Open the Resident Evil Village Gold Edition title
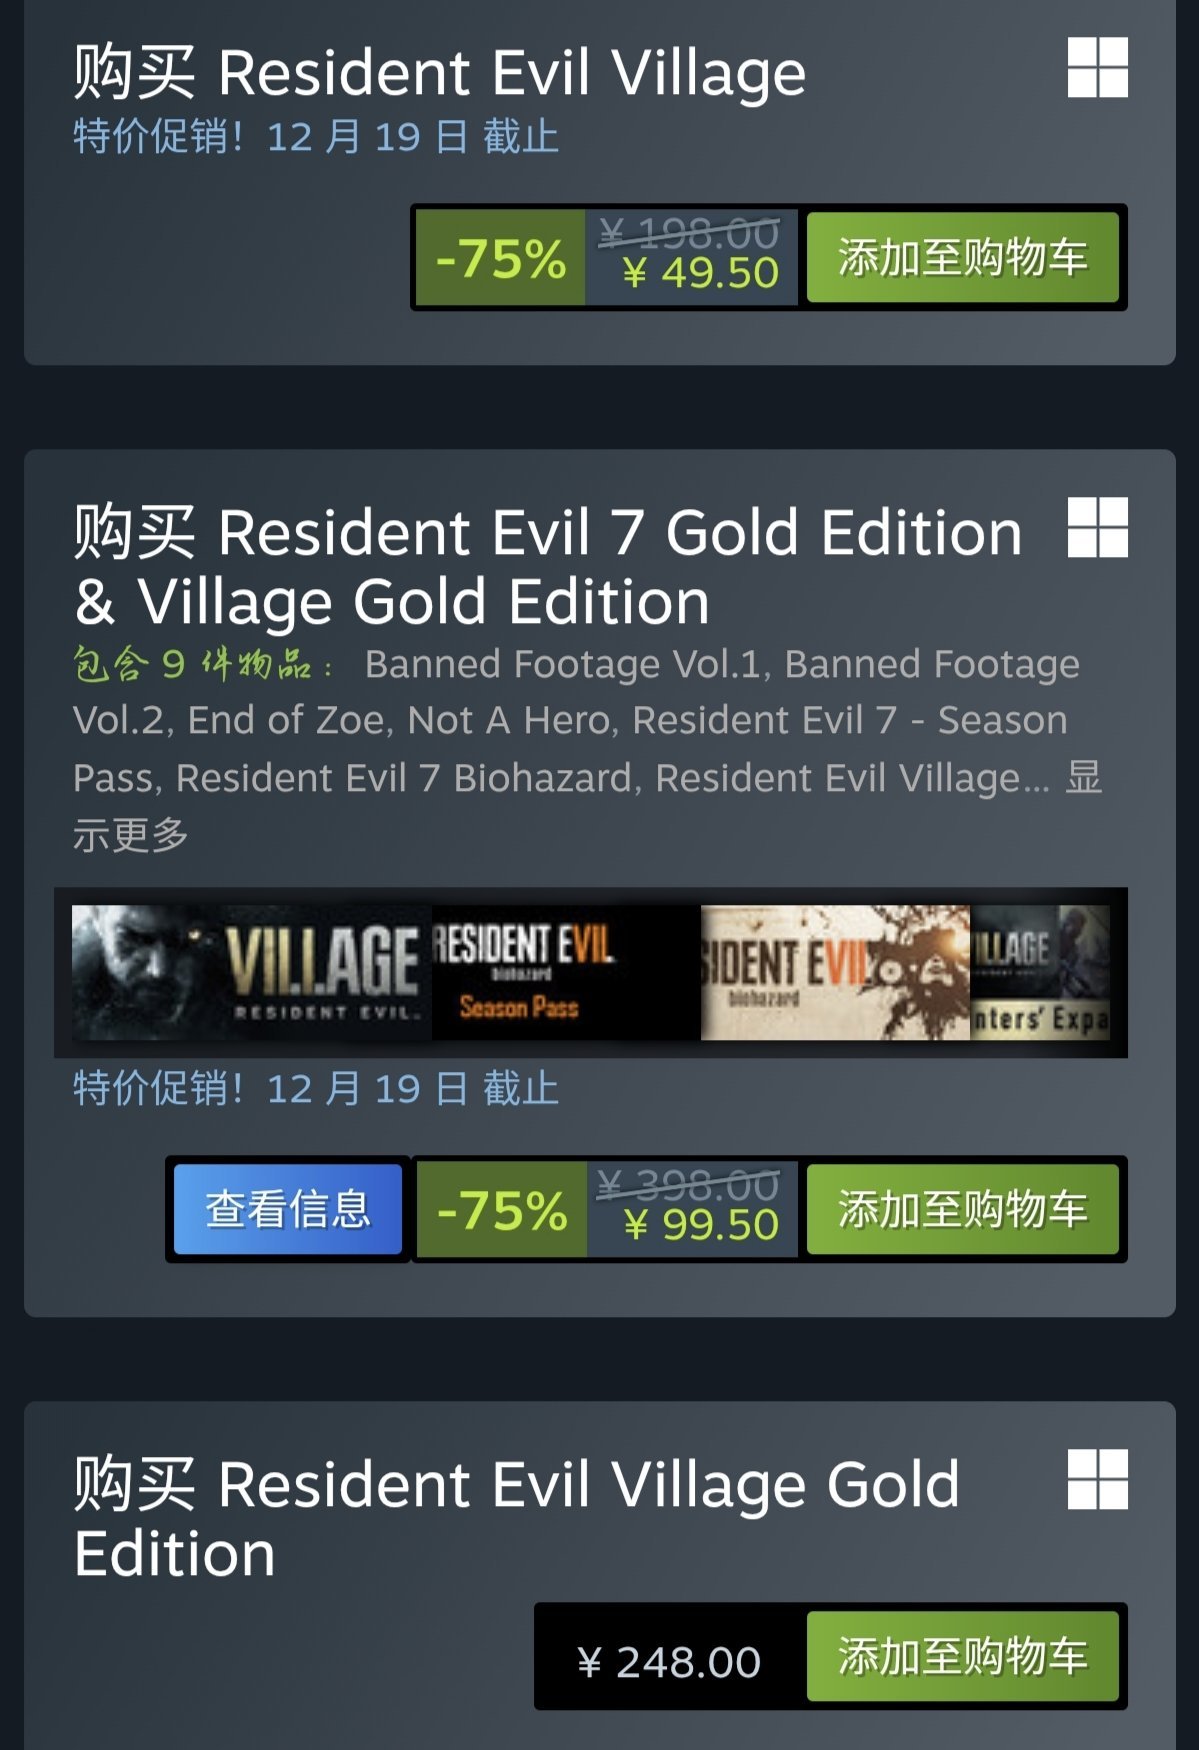1199x1750 pixels. (517, 1518)
